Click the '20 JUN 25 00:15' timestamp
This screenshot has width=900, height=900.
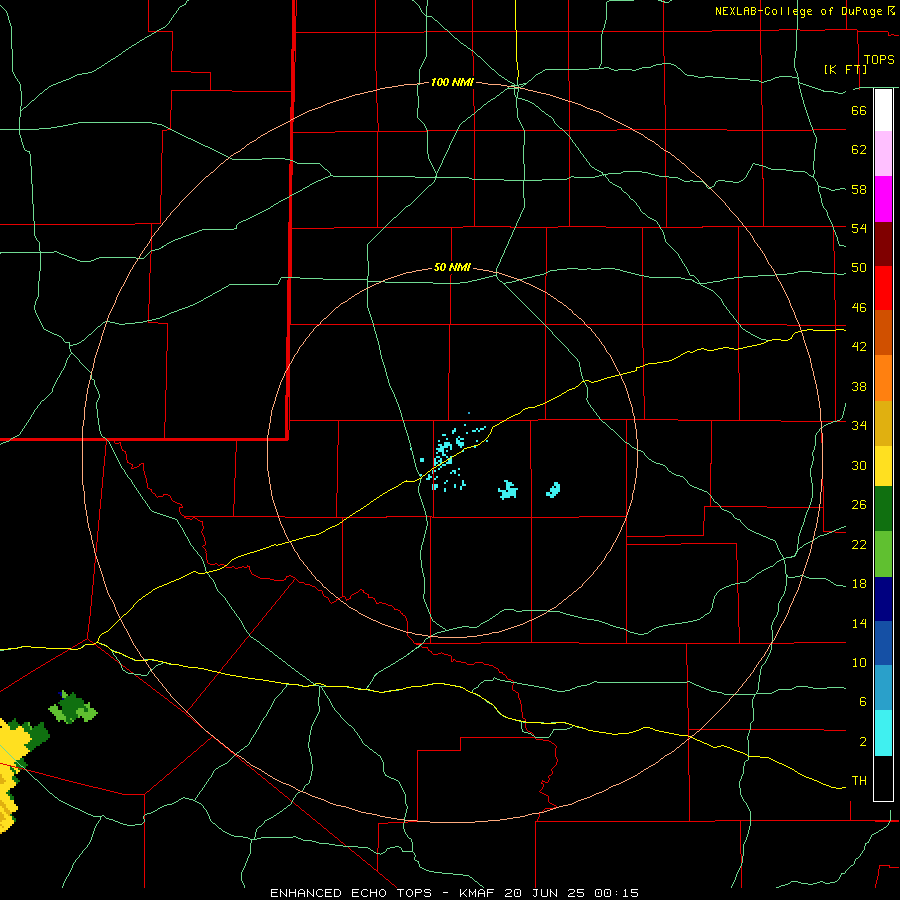pyautogui.click(x=571, y=893)
